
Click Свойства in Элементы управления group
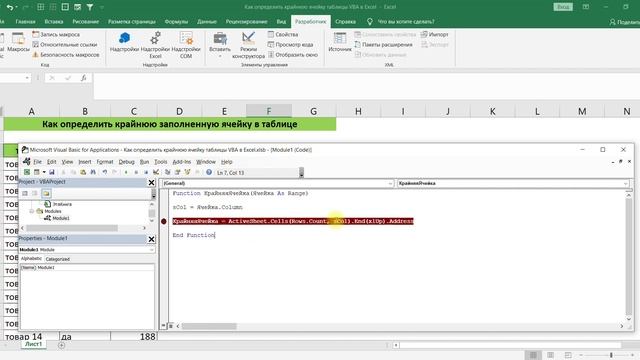click(283, 35)
